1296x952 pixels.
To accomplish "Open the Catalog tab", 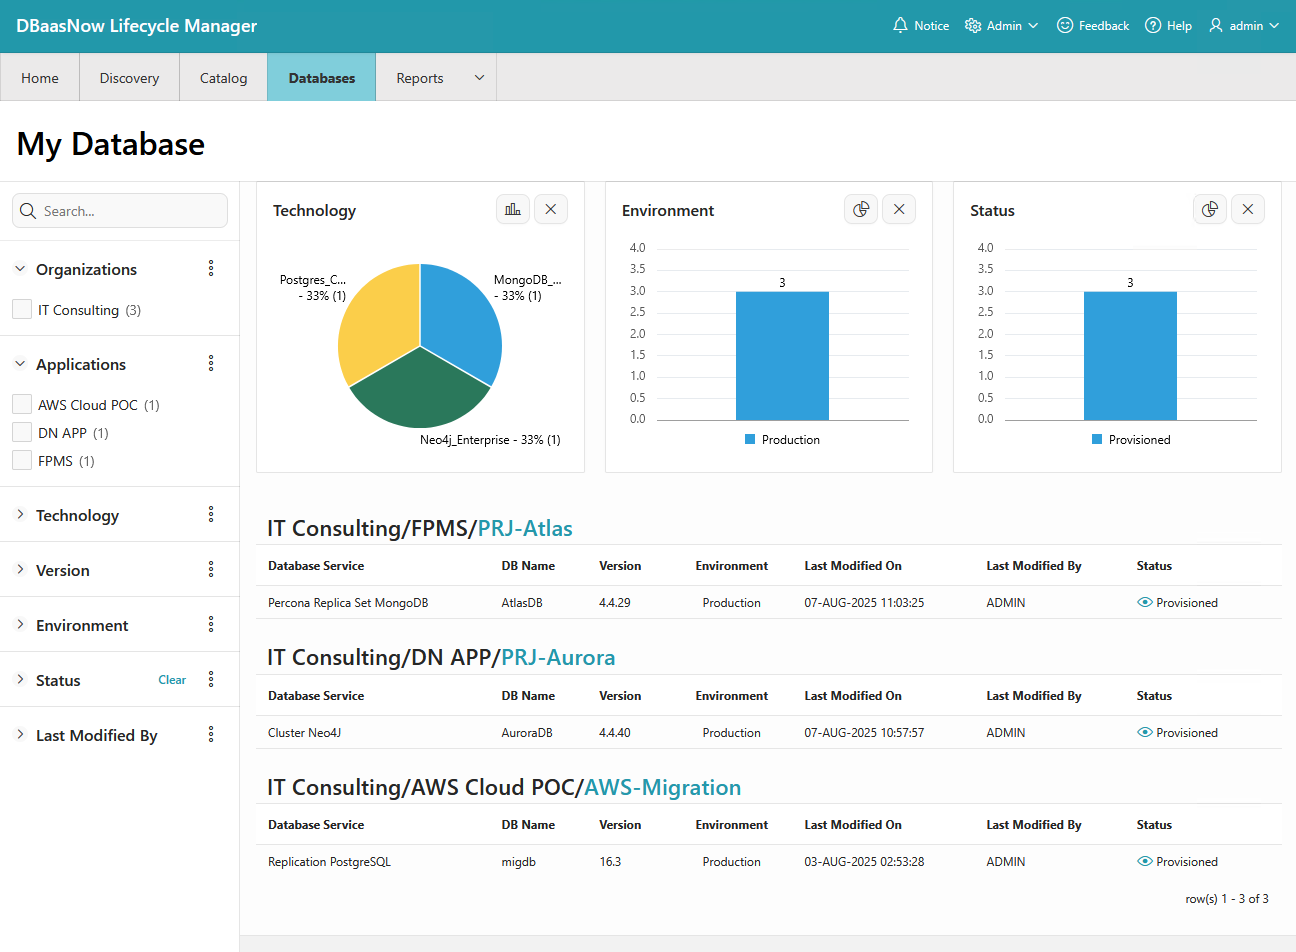I will coord(223,78).
